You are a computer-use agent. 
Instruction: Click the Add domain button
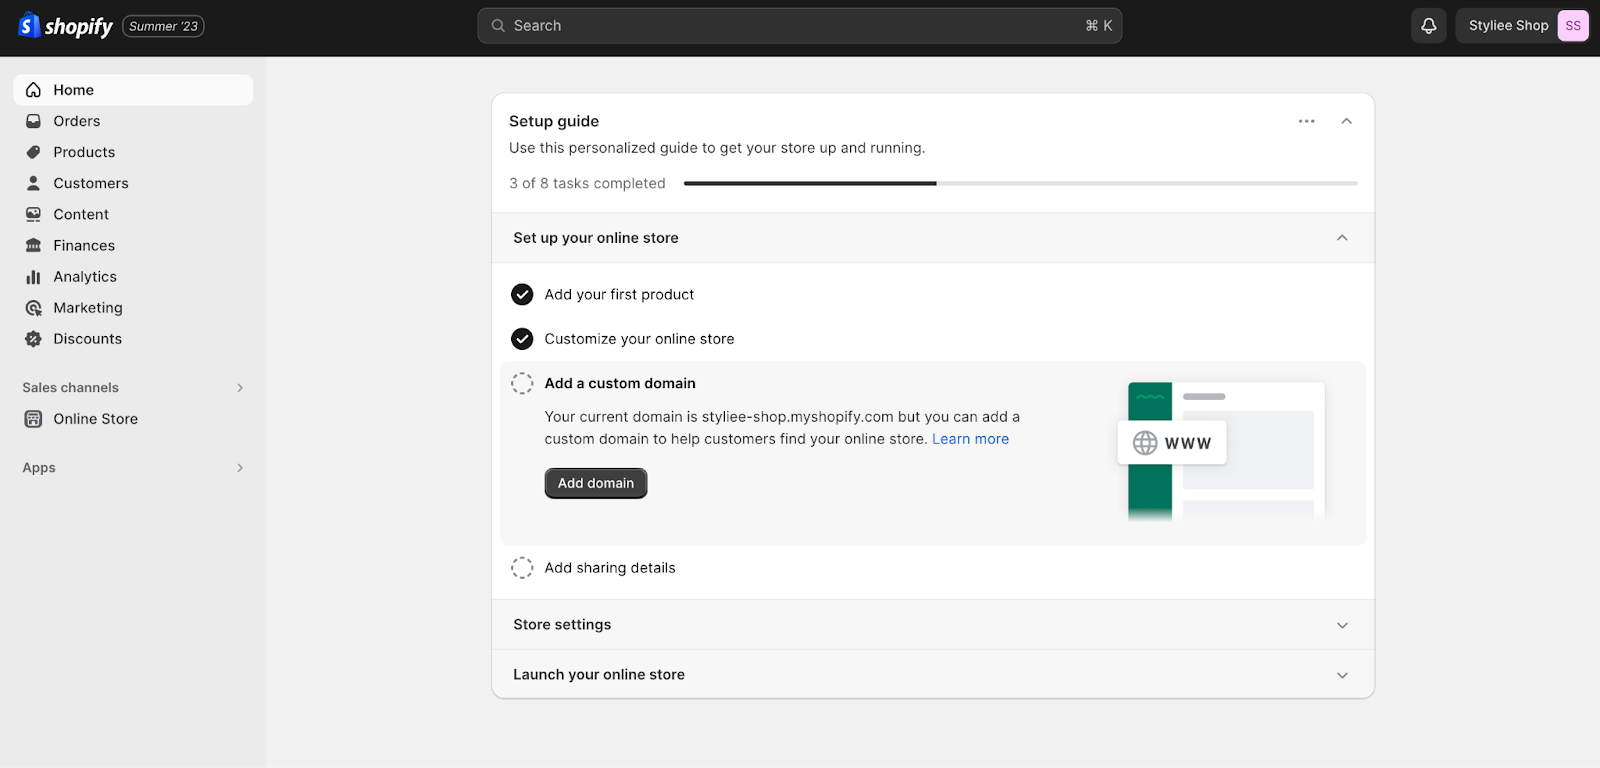point(596,483)
